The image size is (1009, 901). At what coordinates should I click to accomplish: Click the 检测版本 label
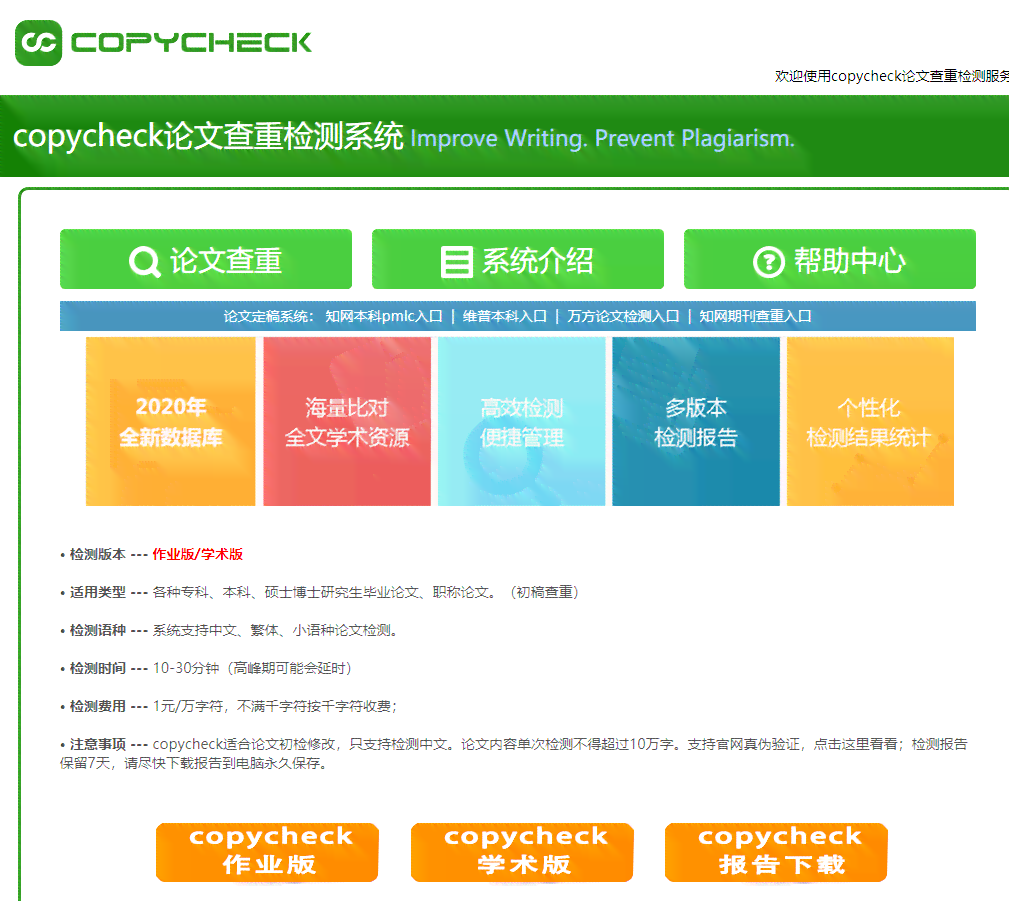[x=98, y=554]
